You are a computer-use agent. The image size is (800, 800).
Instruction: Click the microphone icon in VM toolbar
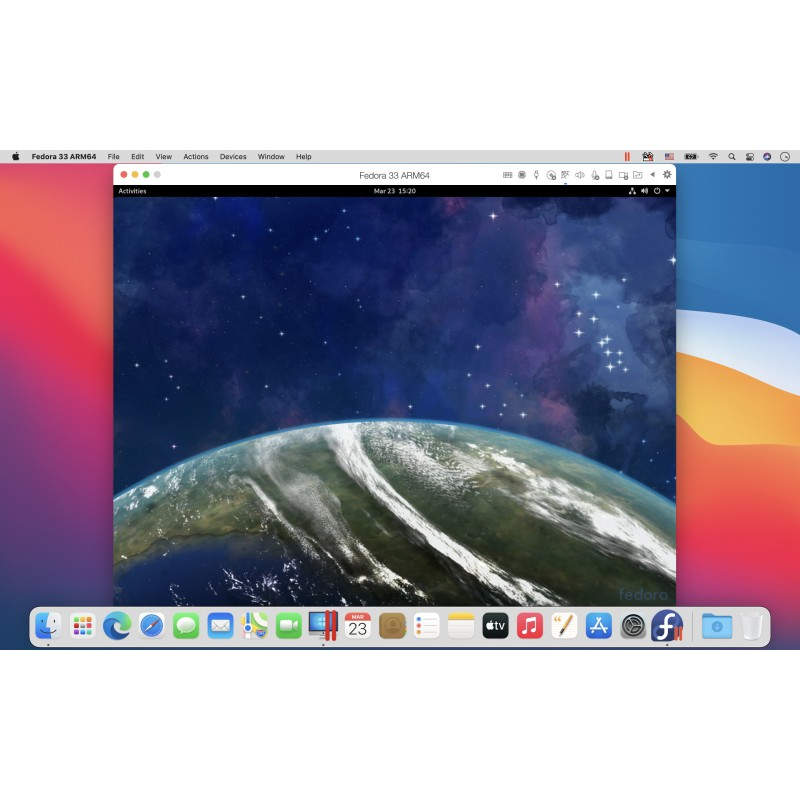pyautogui.click(x=594, y=175)
